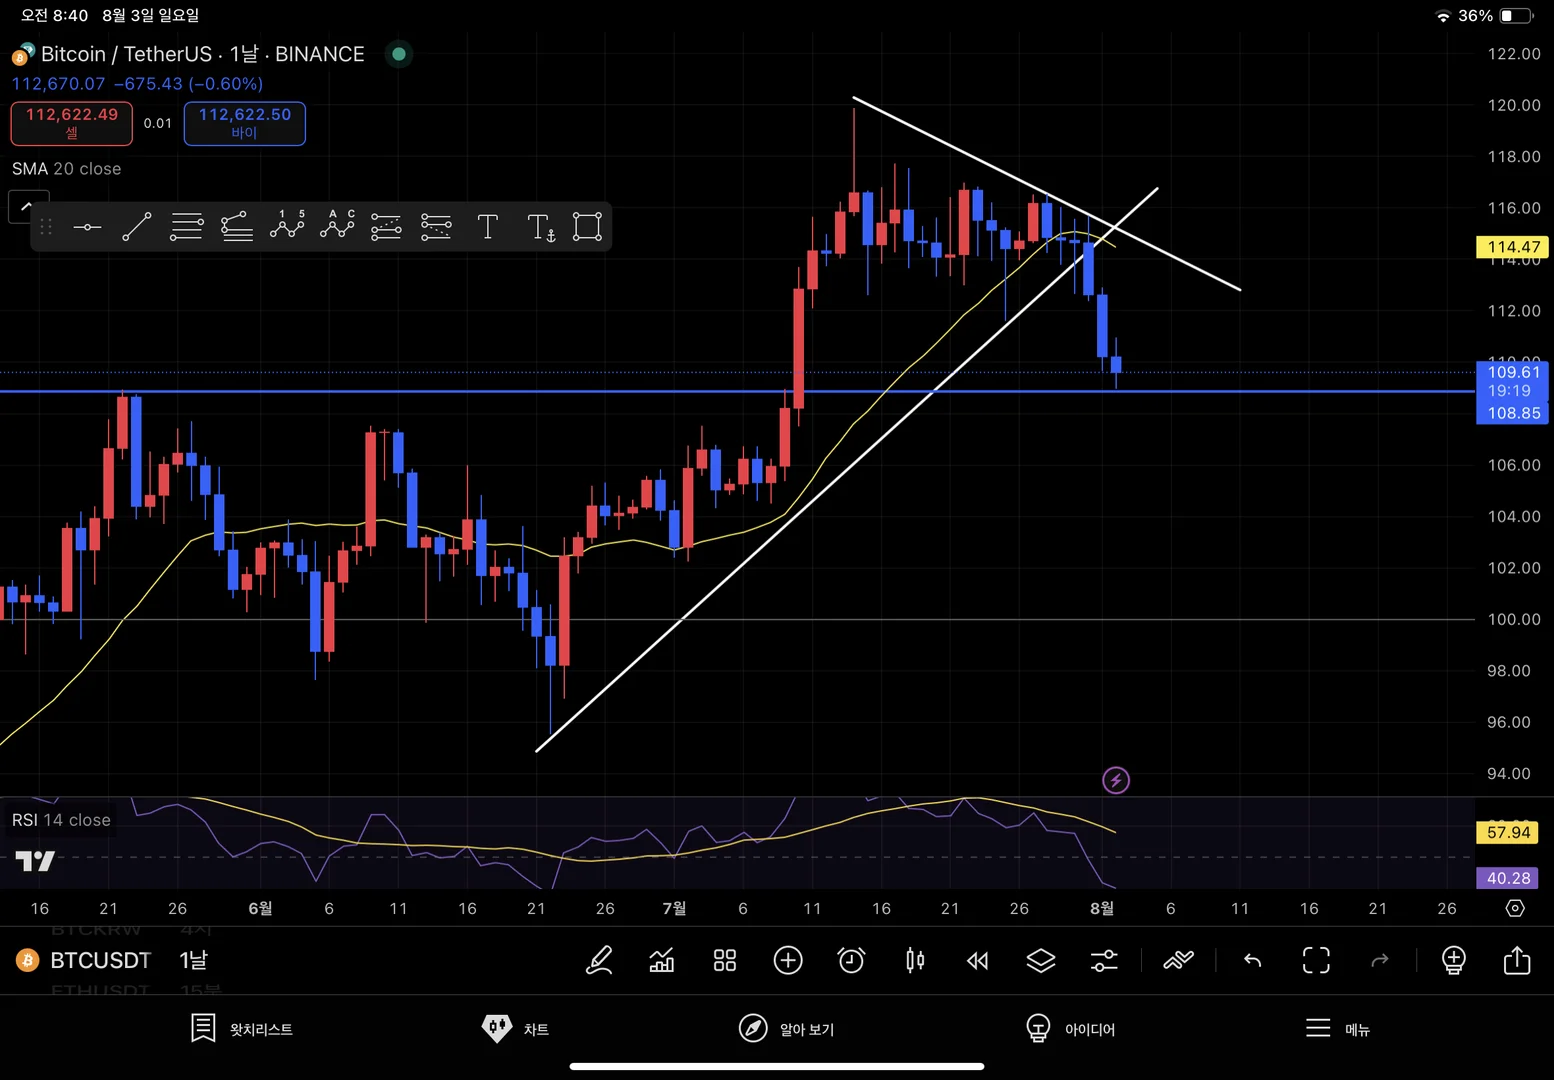The width and height of the screenshot is (1554, 1080).
Task: Open time axis settings gear icon
Action: coord(1515,908)
